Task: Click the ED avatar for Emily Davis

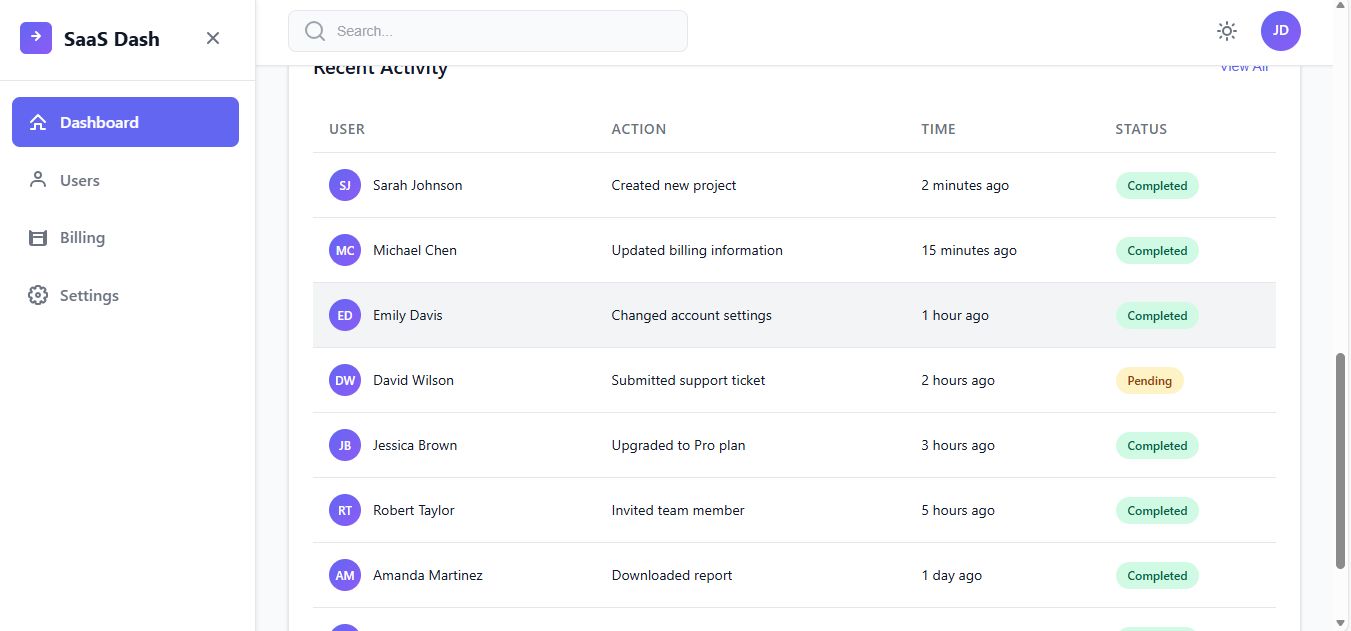Action: (x=345, y=315)
